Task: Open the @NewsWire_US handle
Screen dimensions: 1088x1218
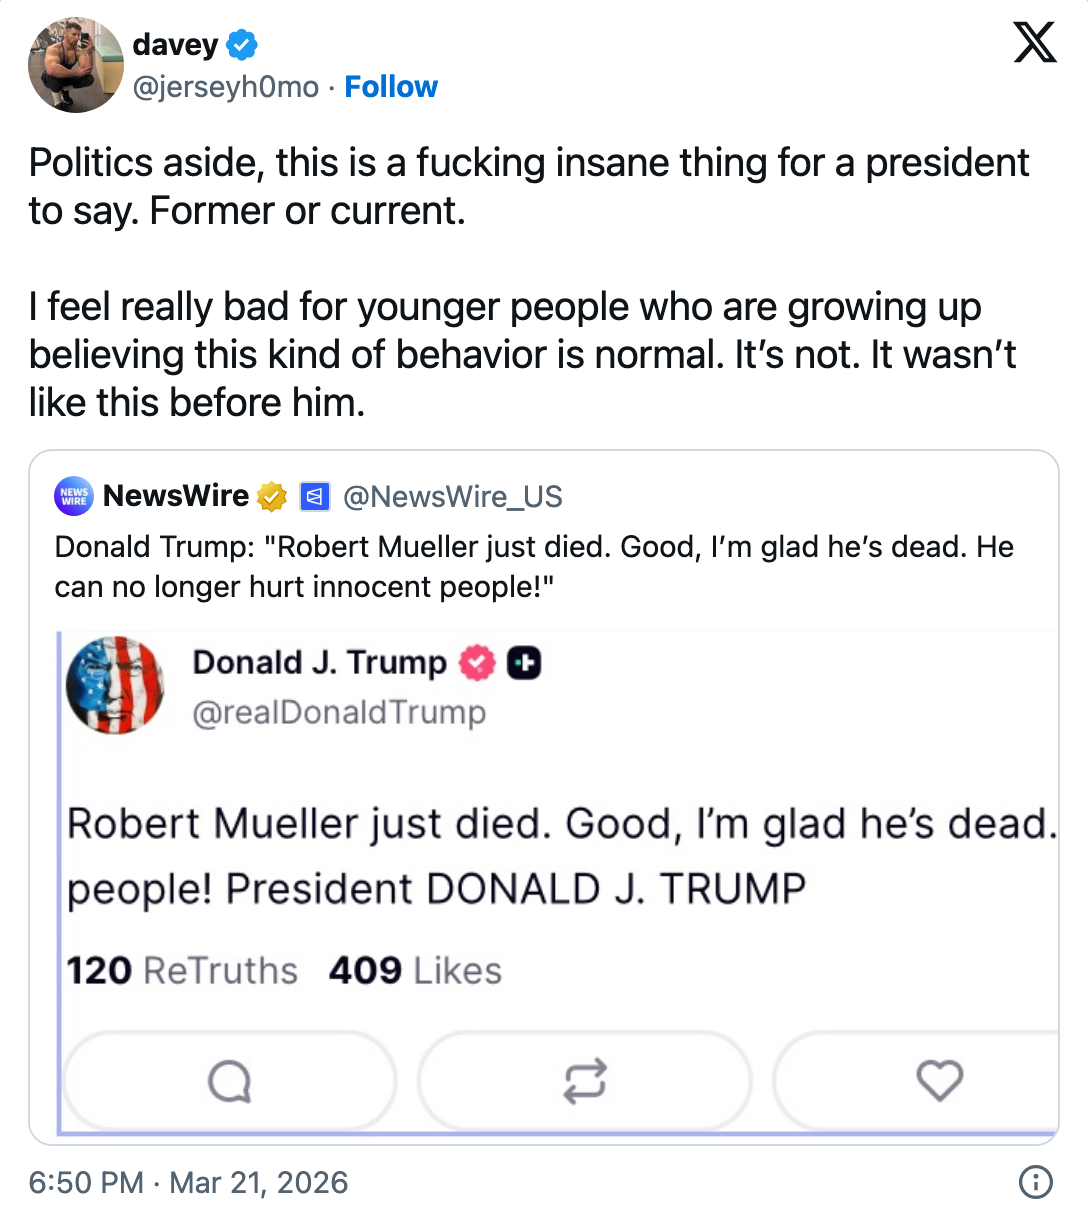Action: 453,497
